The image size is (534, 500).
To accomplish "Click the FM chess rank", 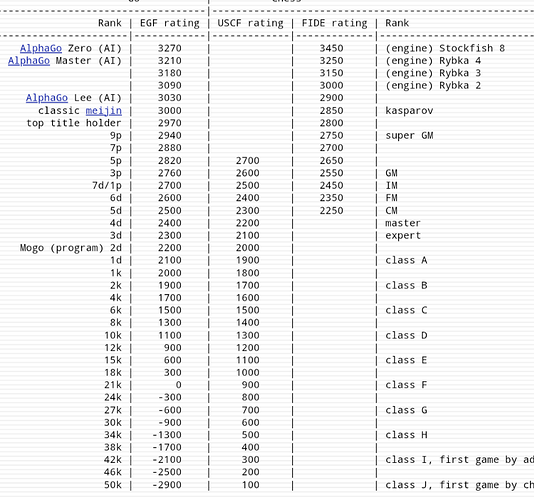I will [391, 198].
